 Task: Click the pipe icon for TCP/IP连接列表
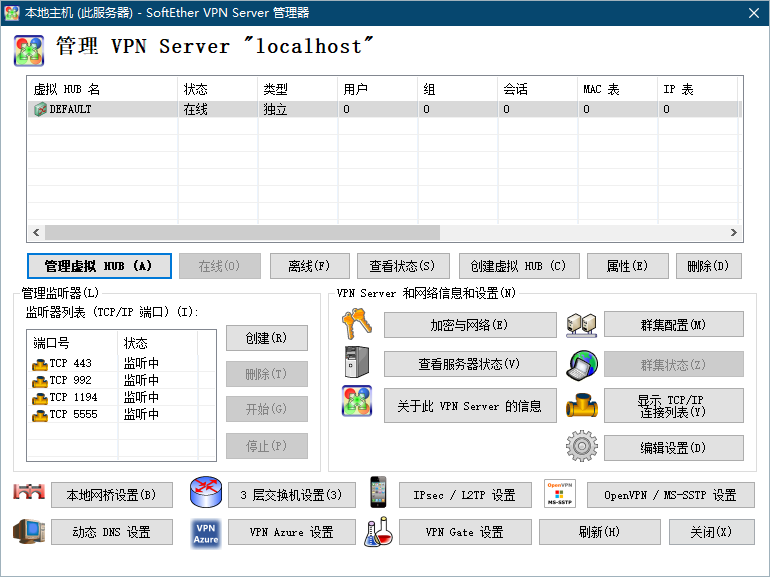point(581,405)
